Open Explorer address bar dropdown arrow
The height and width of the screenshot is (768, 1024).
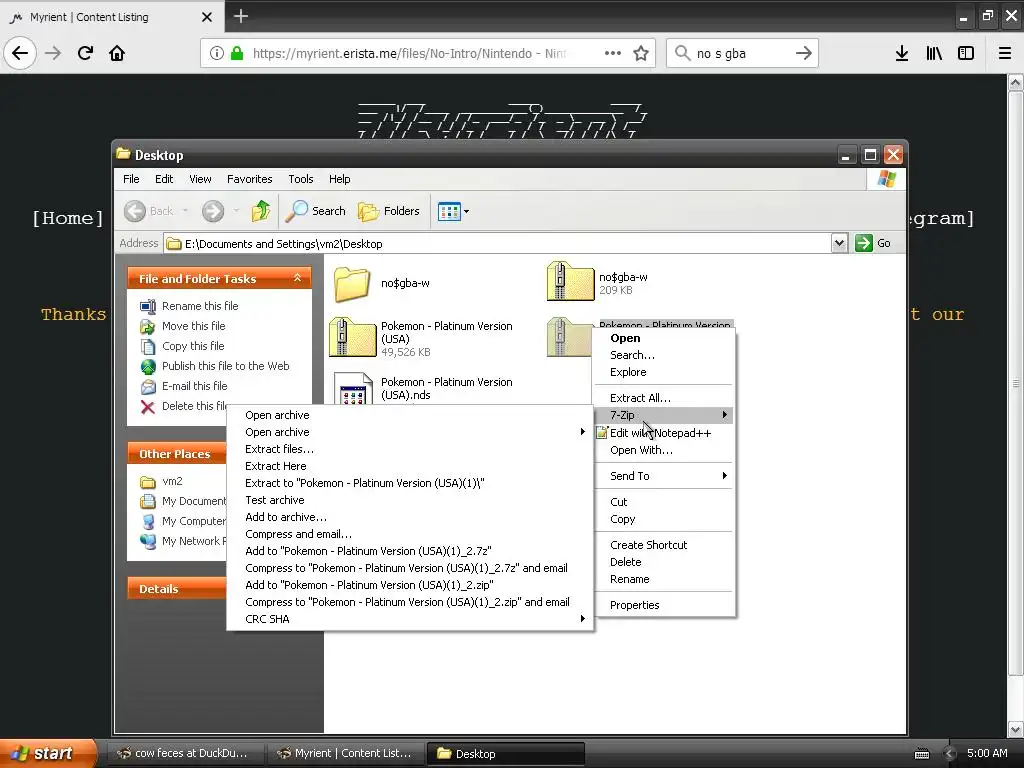839,243
